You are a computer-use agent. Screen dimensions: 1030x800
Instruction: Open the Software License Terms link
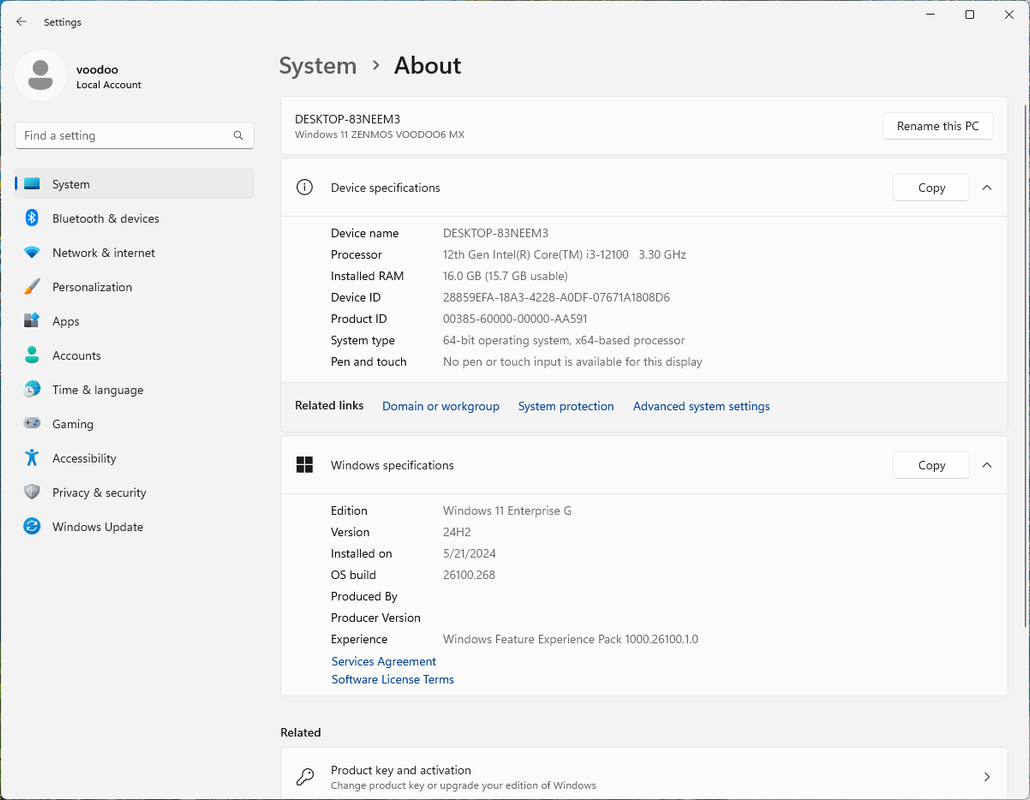coord(393,680)
